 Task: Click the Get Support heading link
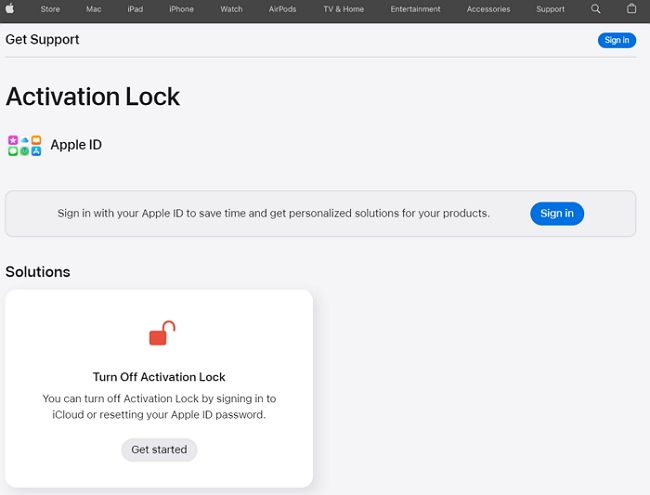[x=42, y=39]
